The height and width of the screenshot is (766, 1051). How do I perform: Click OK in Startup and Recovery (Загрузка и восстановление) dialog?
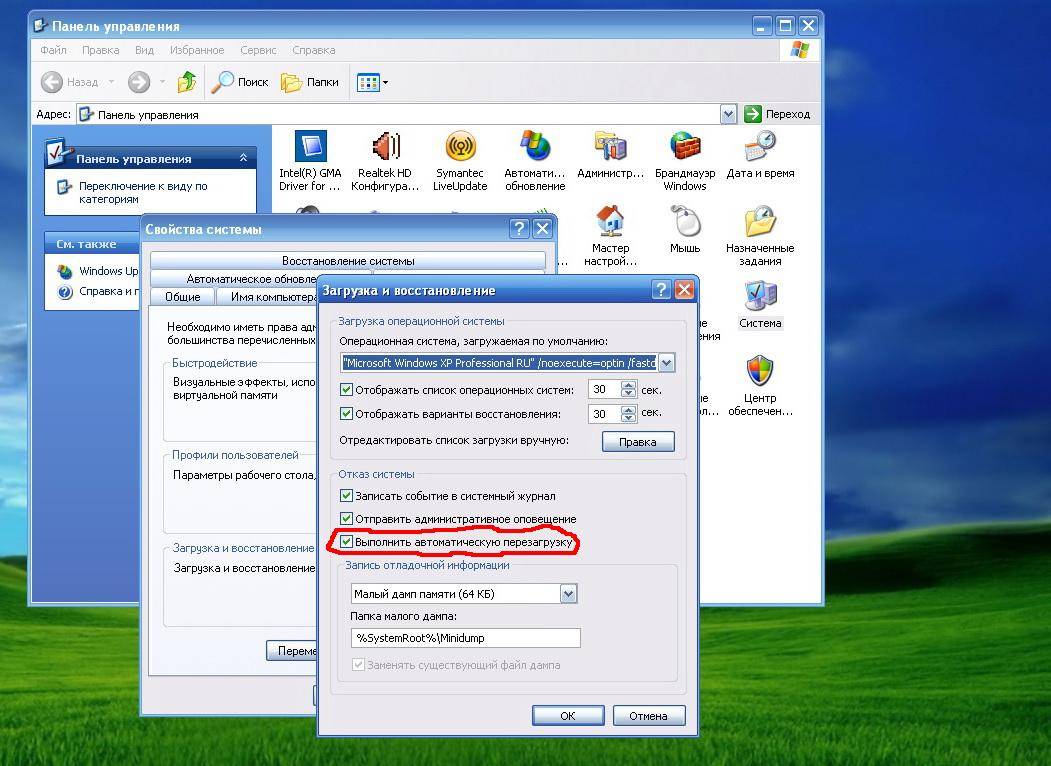[x=568, y=716]
